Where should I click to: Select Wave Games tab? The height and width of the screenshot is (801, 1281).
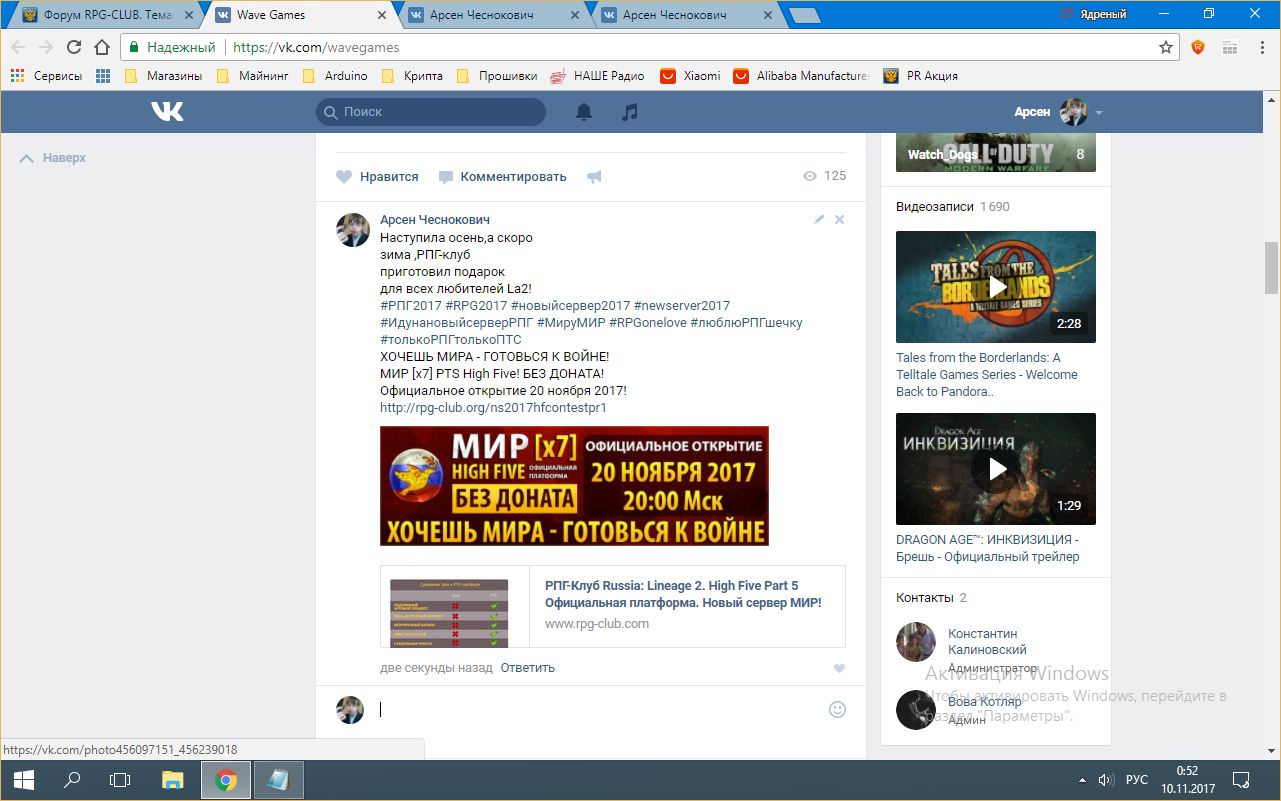(x=300, y=15)
